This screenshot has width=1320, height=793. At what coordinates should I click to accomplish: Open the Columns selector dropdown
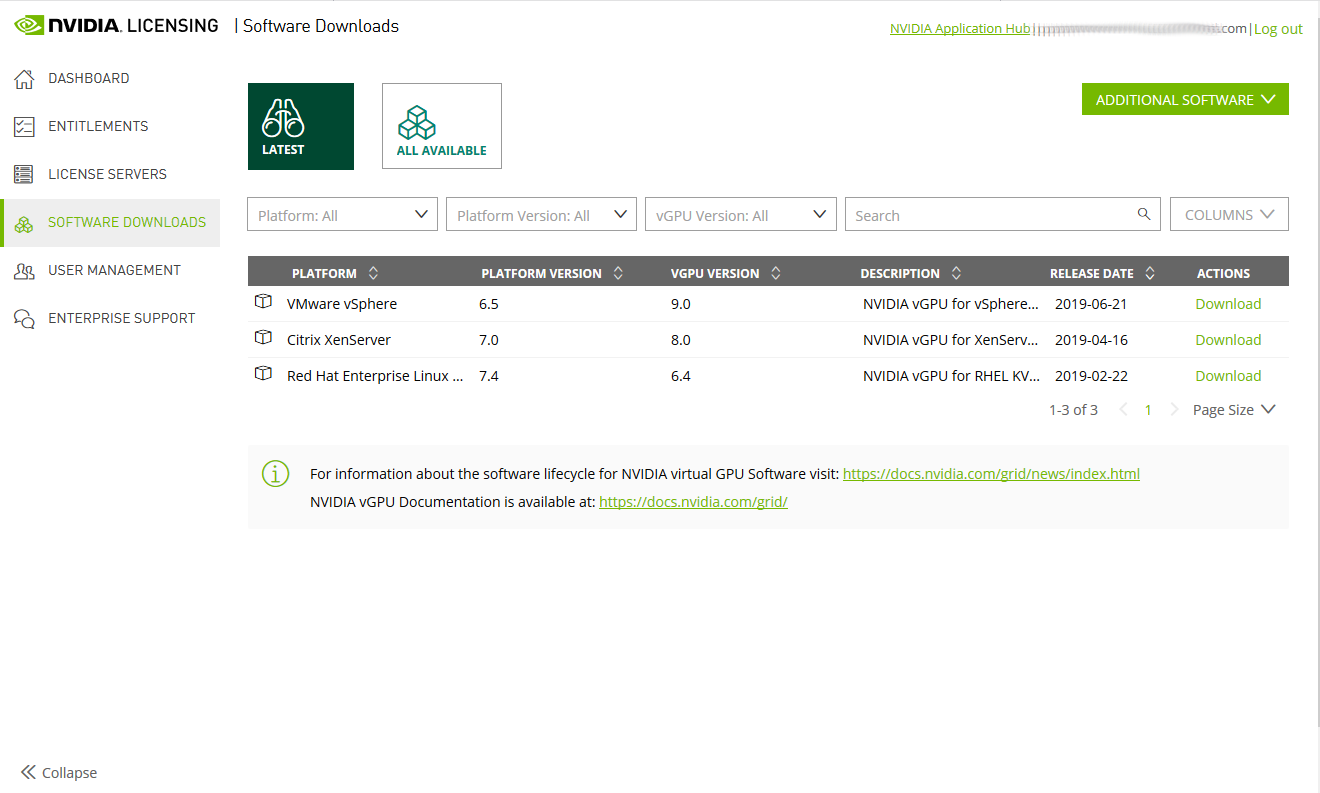click(x=1228, y=215)
